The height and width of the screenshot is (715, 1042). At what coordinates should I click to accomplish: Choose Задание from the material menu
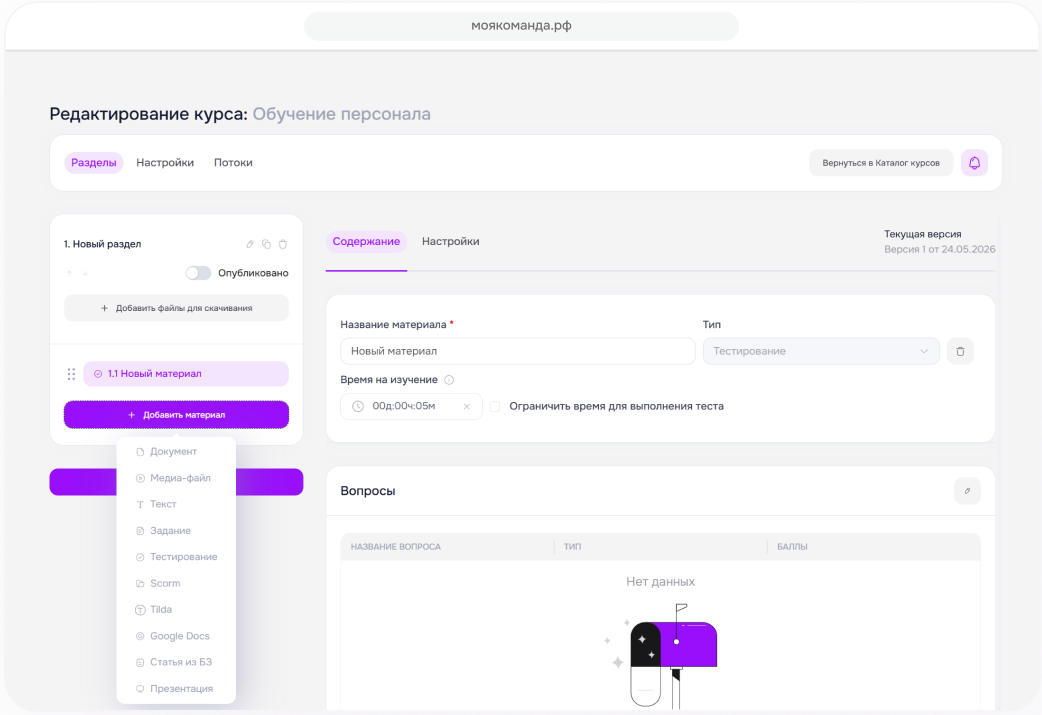[176, 530]
